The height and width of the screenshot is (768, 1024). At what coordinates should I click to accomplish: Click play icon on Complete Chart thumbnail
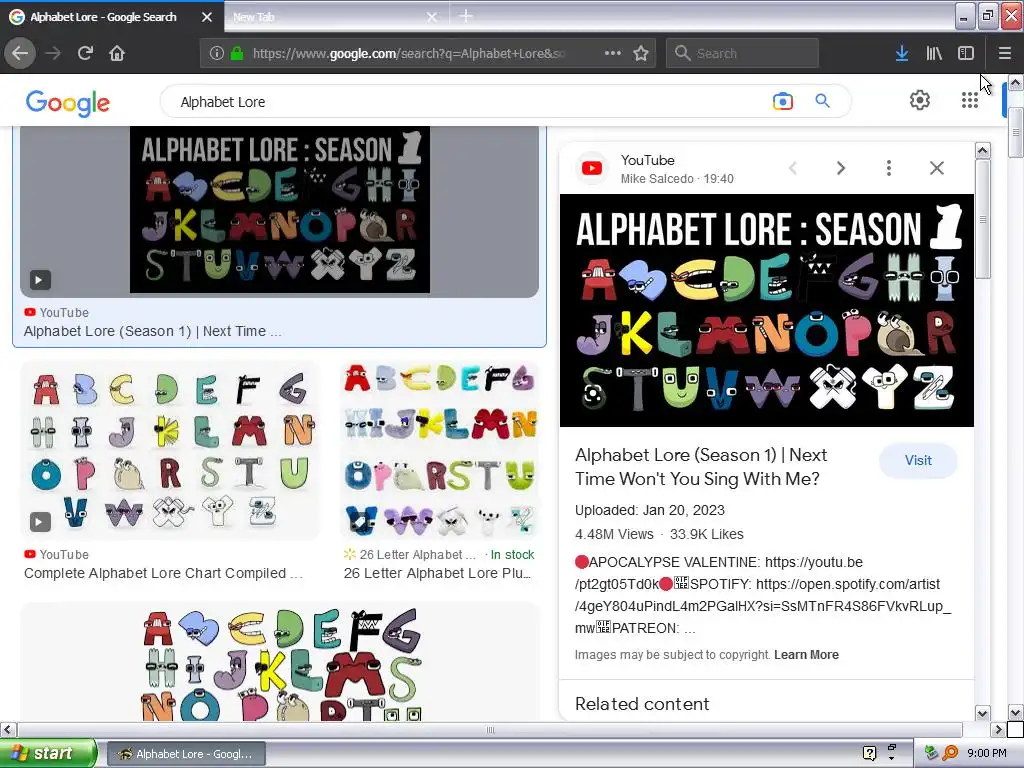point(39,522)
